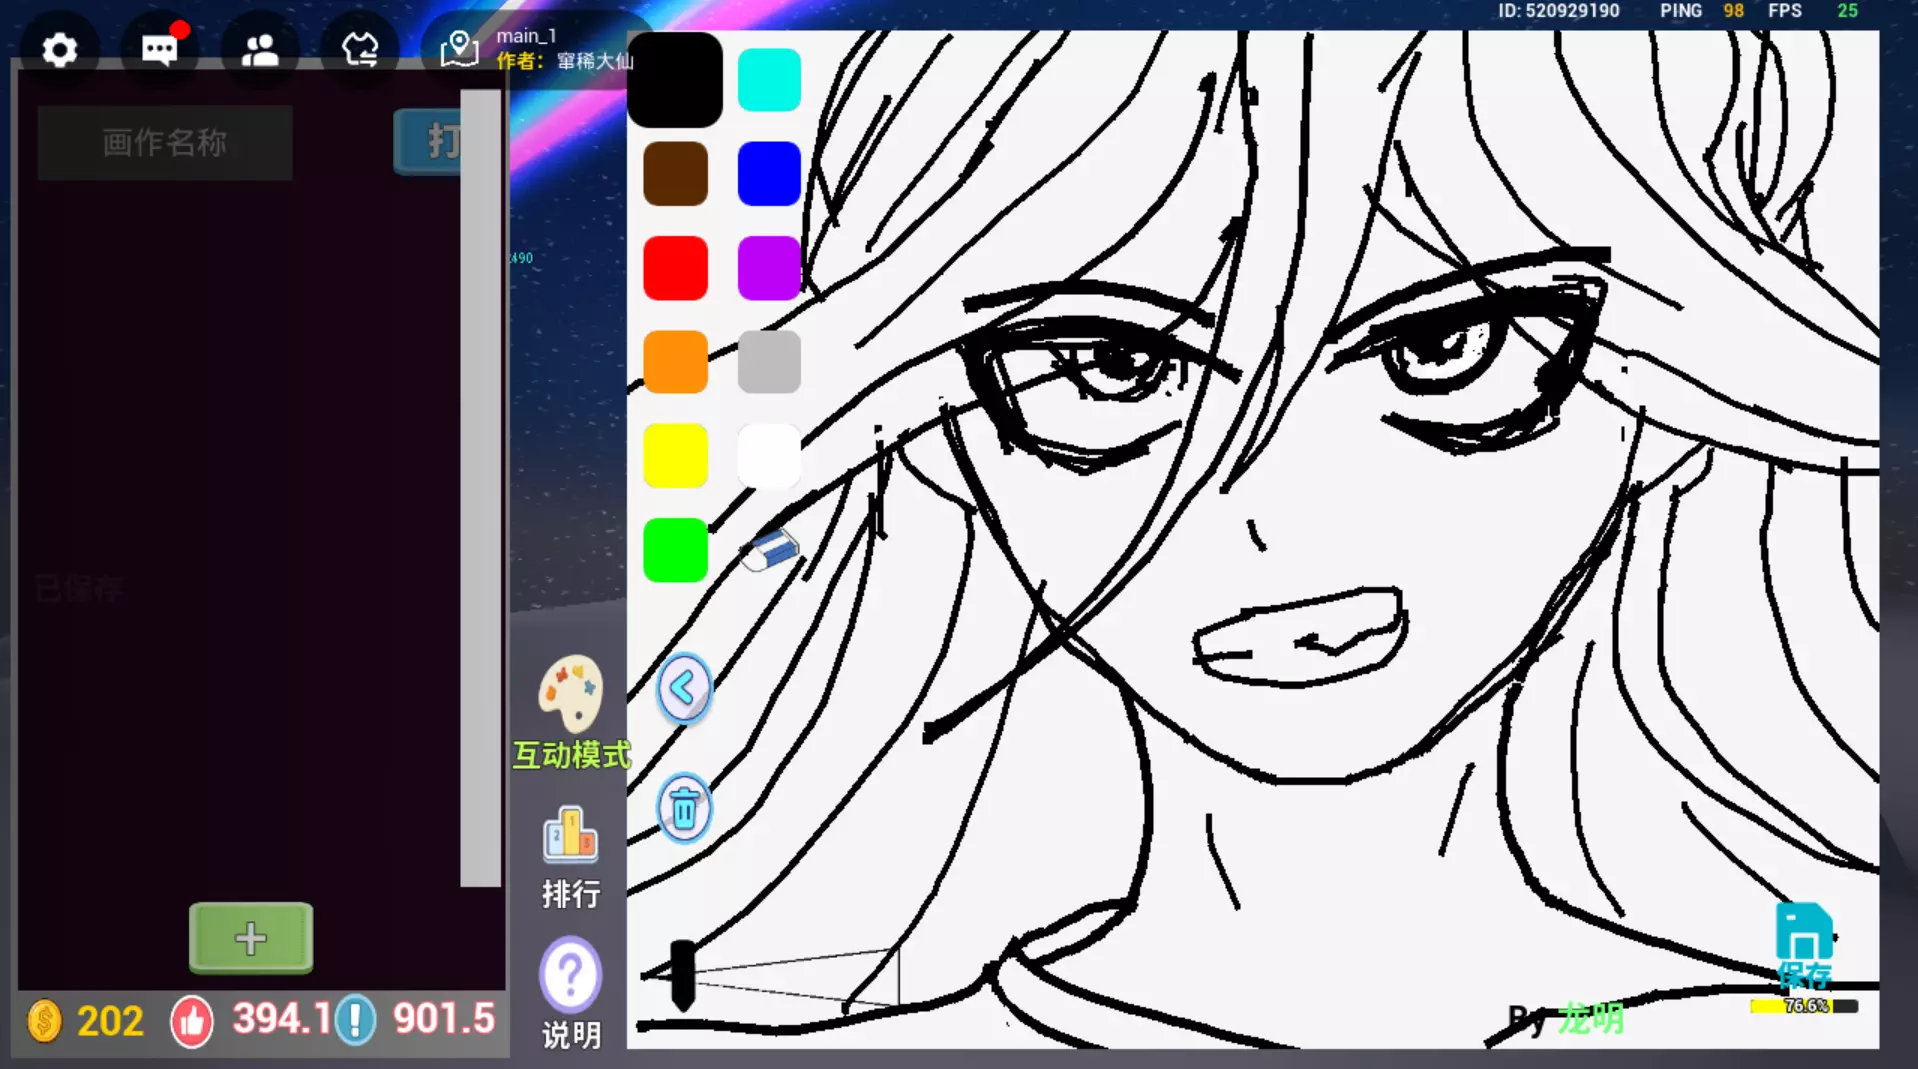Viewport: 1918px width, 1069px height.
Task: Click the blue back arrow button
Action: [x=684, y=688]
